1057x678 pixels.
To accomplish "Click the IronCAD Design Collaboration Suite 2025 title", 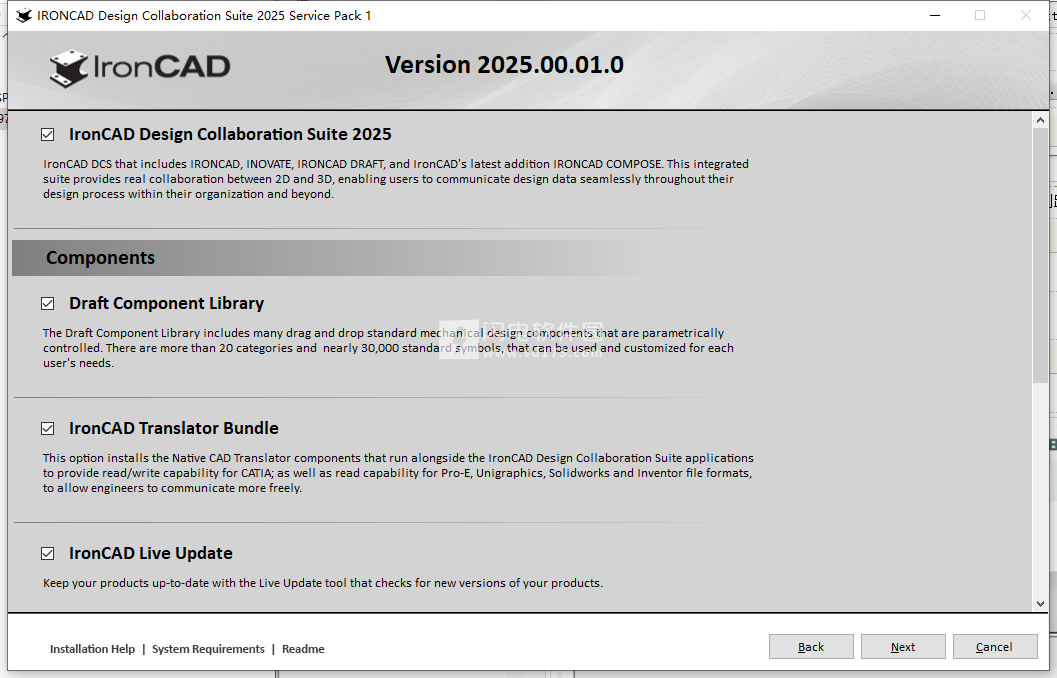I will click(x=230, y=135).
